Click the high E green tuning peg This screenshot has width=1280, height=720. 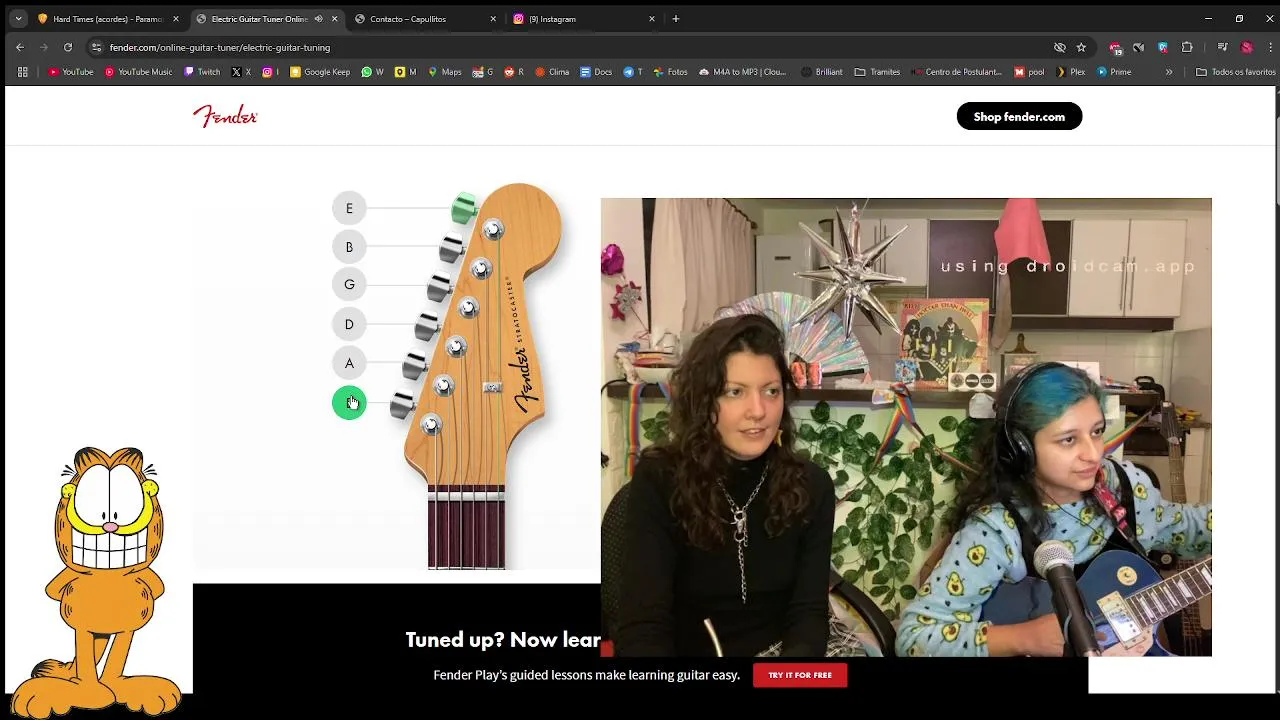pos(462,208)
